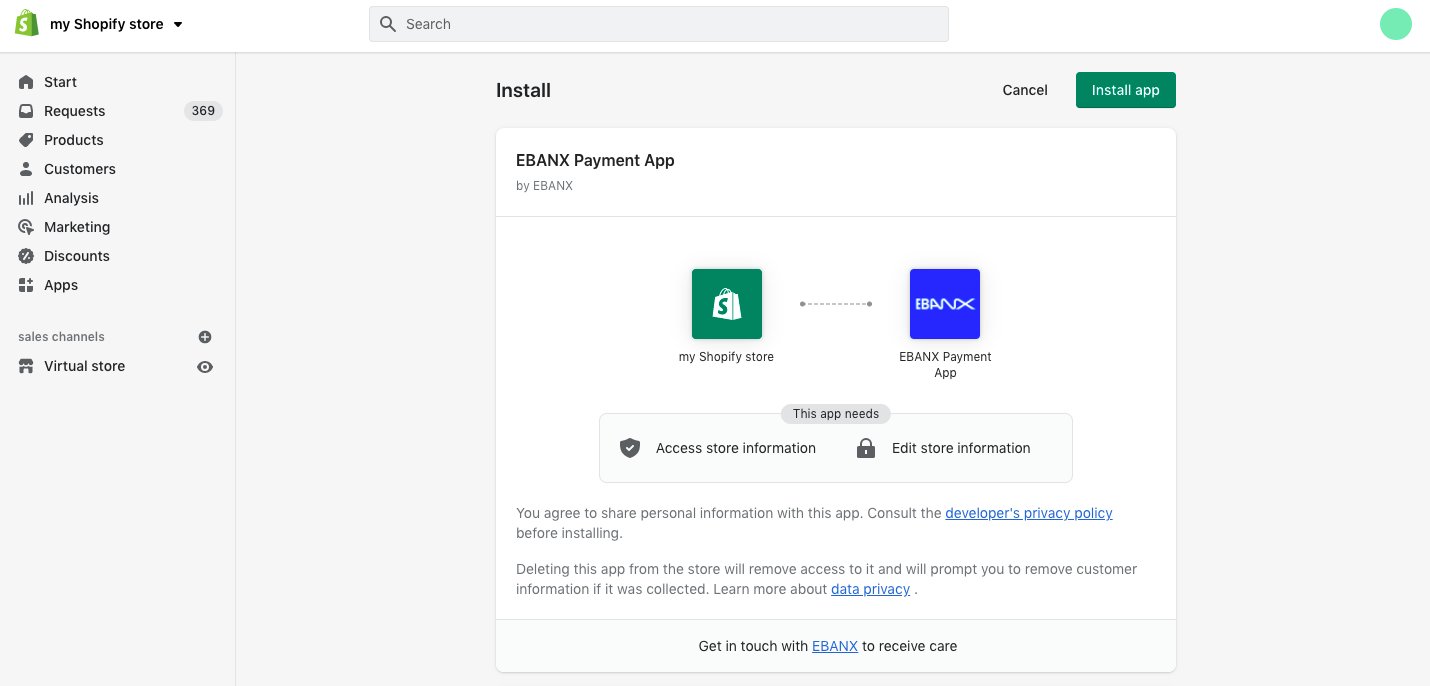Click the blue EBANX app logo
The height and width of the screenshot is (686, 1430).
pyautogui.click(x=944, y=304)
